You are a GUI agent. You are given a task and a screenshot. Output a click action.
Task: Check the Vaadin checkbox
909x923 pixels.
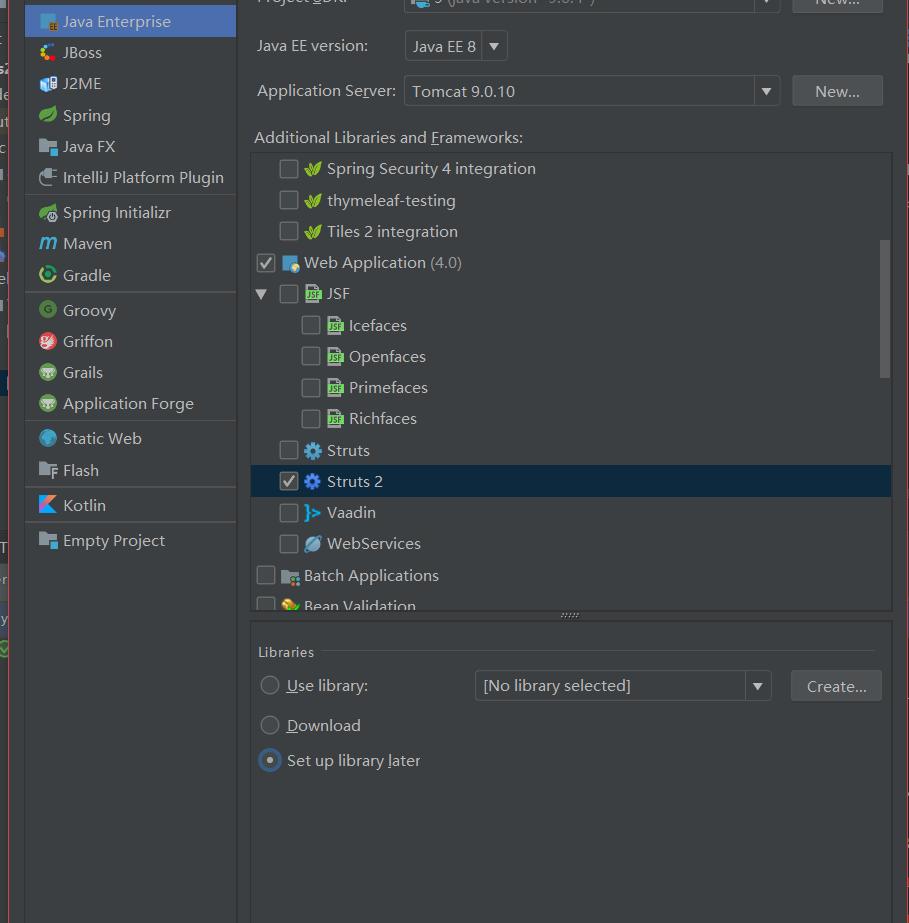tap(288, 512)
